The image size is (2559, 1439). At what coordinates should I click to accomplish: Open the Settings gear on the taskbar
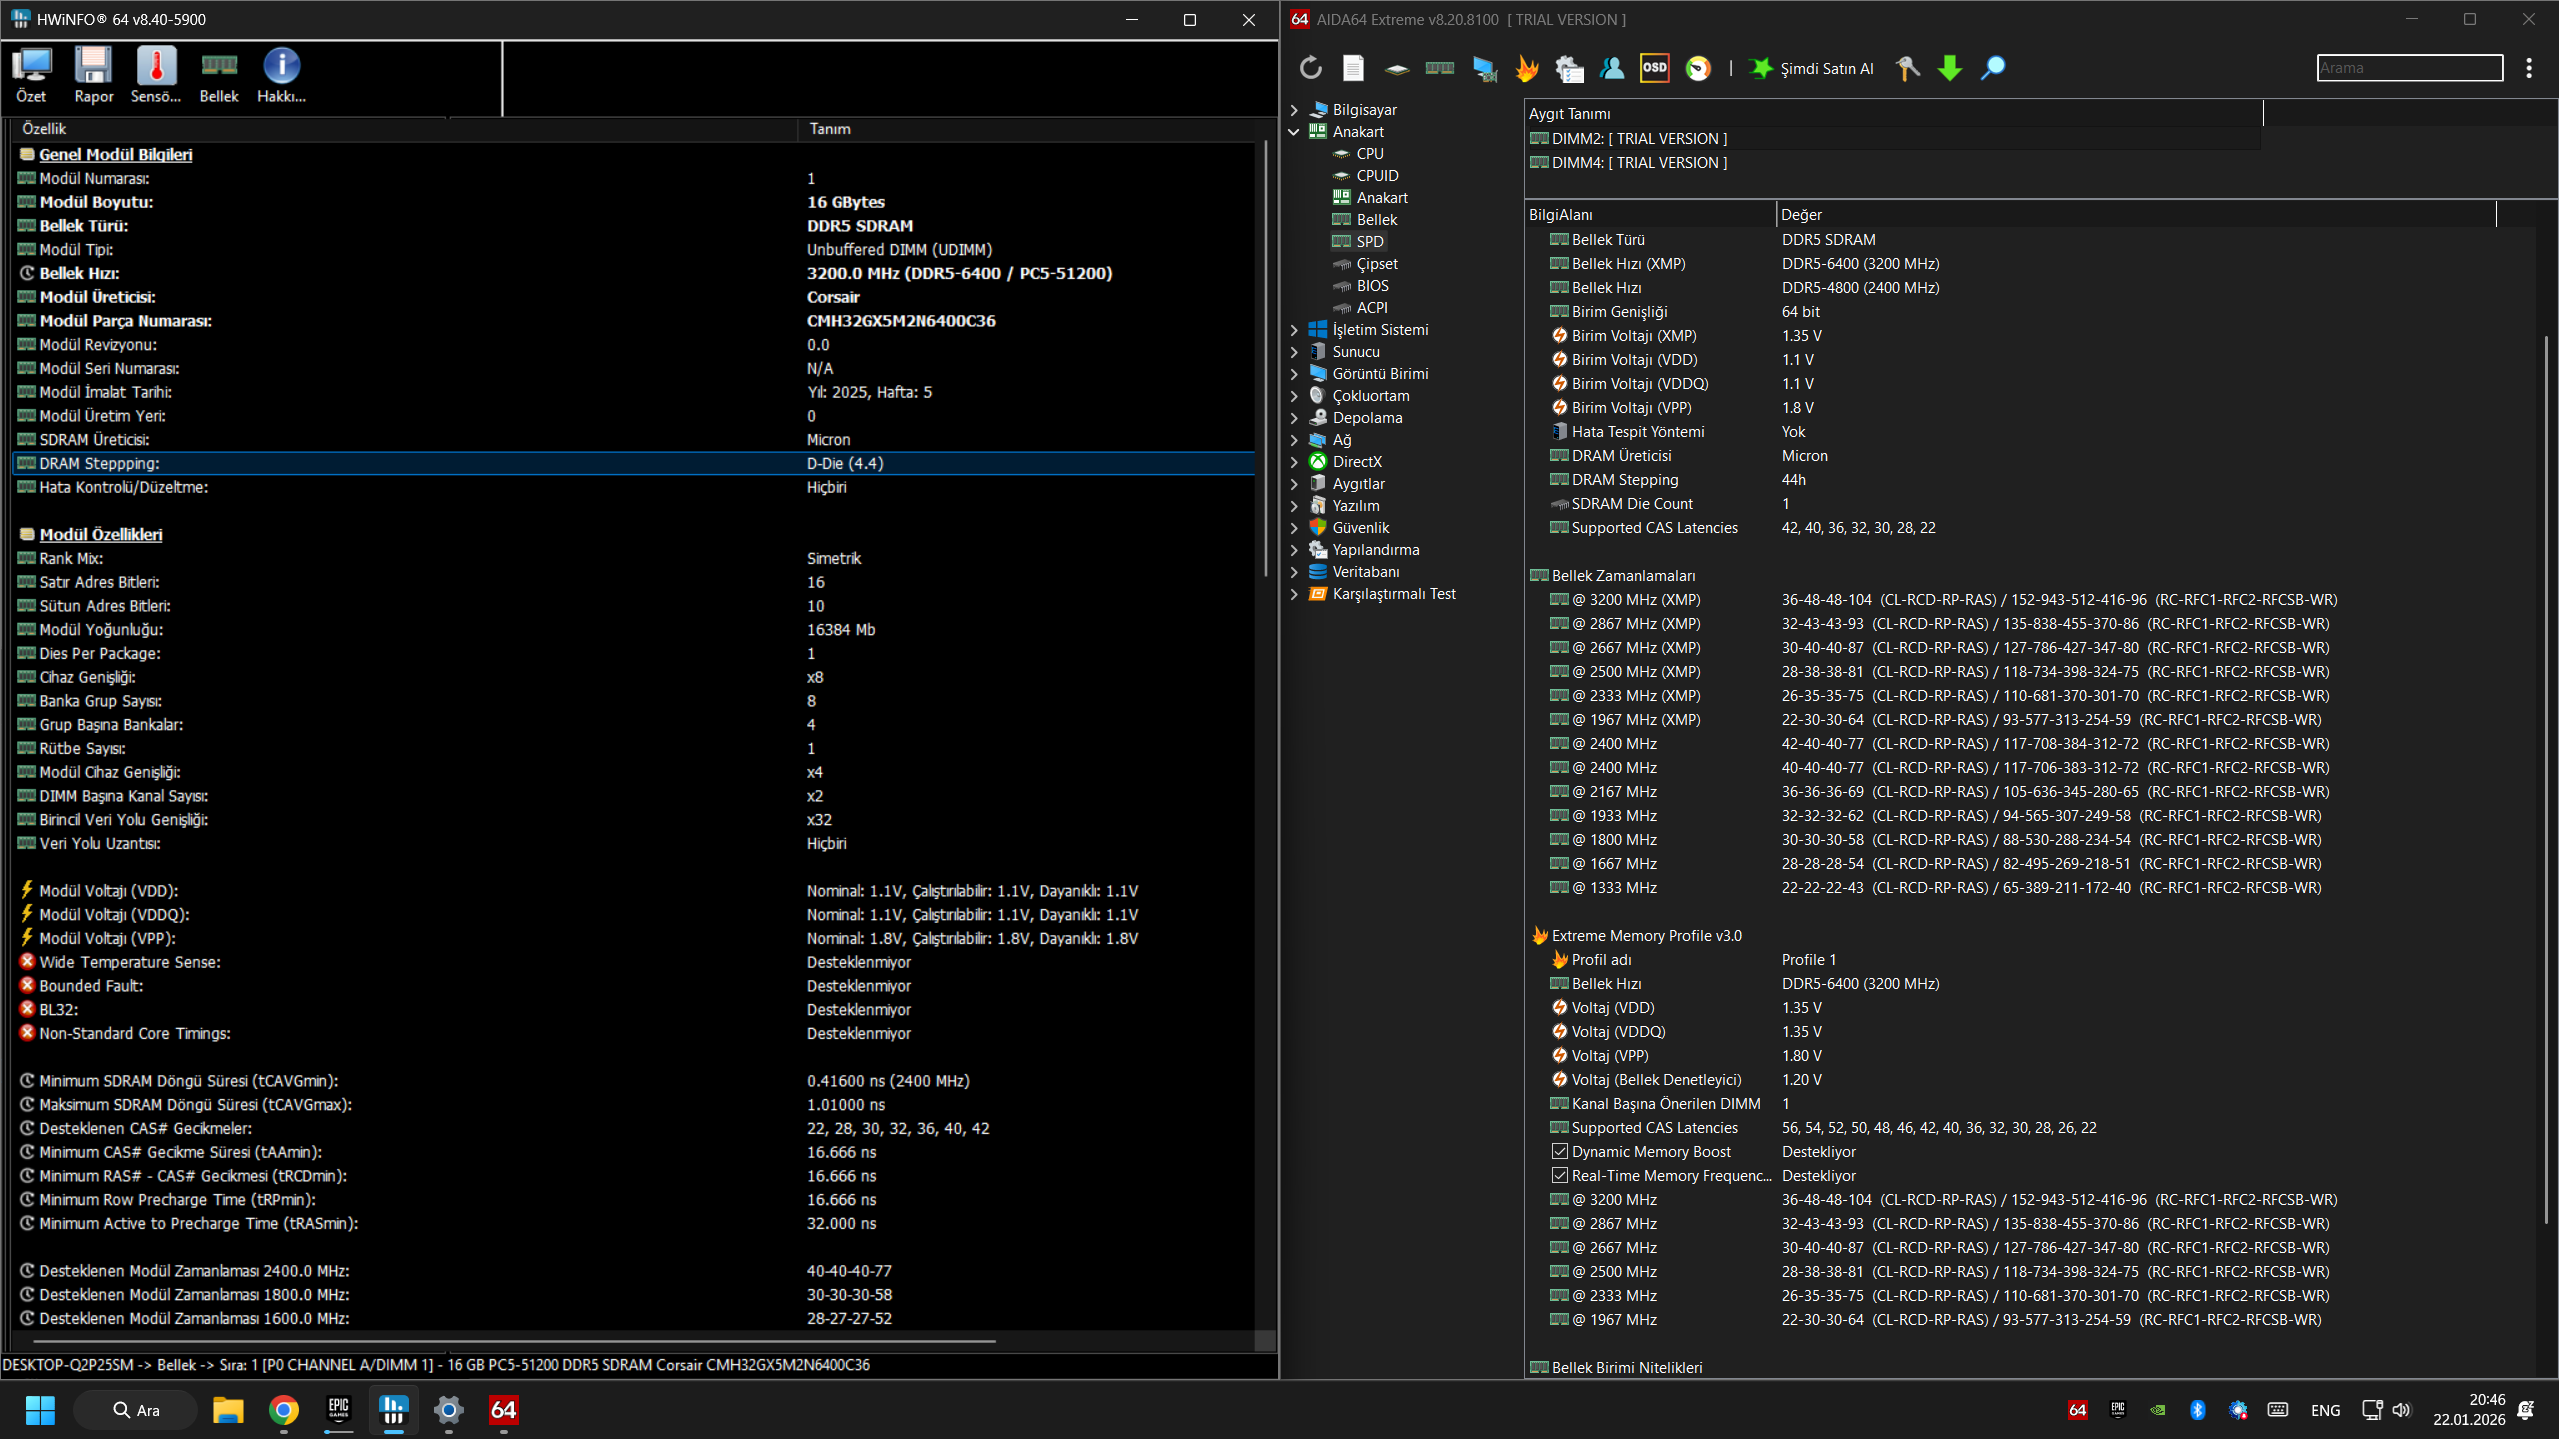(x=449, y=1410)
